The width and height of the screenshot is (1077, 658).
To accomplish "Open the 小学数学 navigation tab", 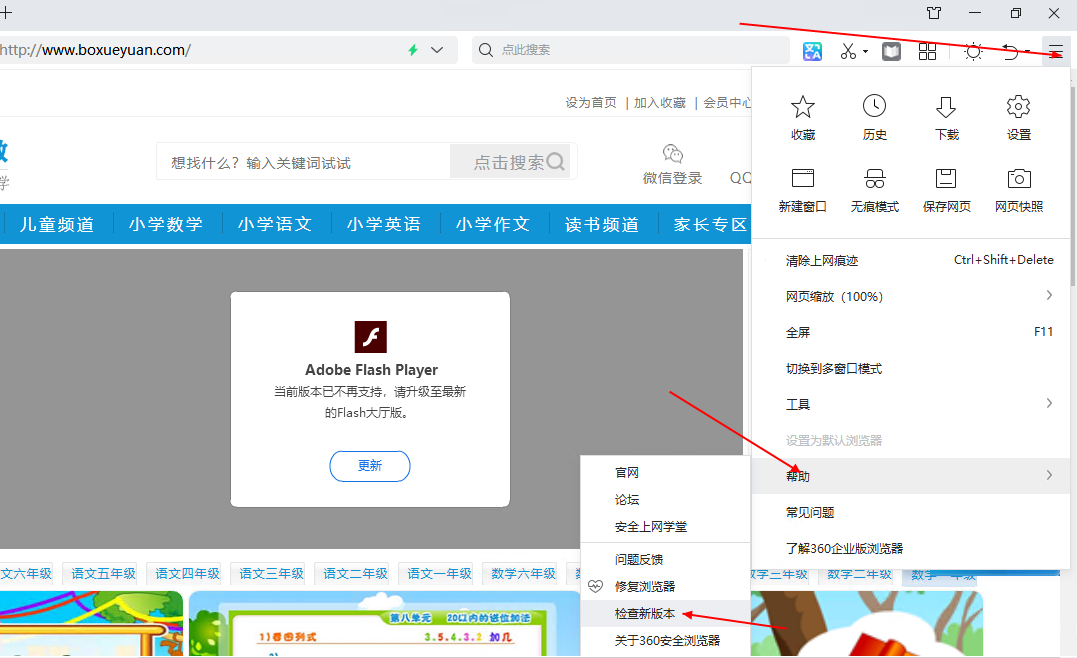I will point(166,224).
